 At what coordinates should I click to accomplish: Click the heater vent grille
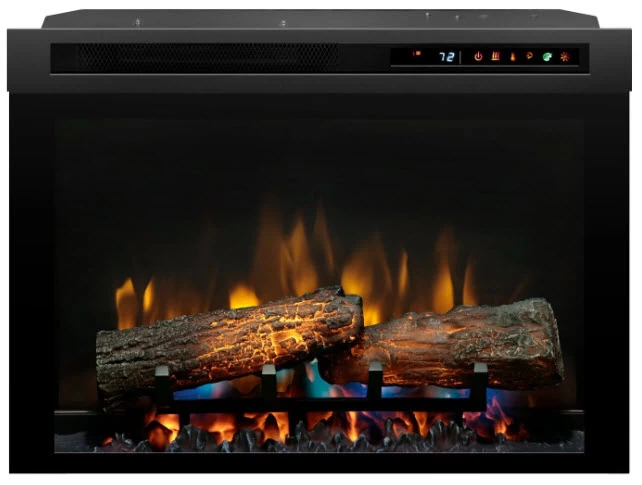(200, 57)
